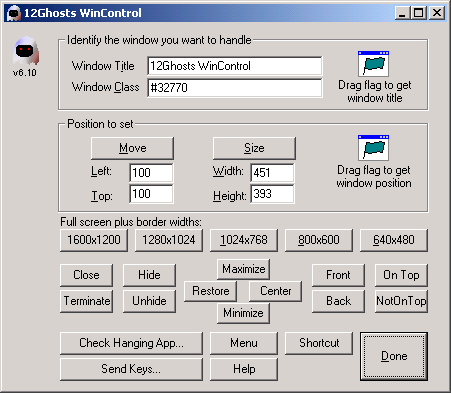Click the Center button
Screen dimensions: 451x393
pyautogui.click(x=276, y=291)
